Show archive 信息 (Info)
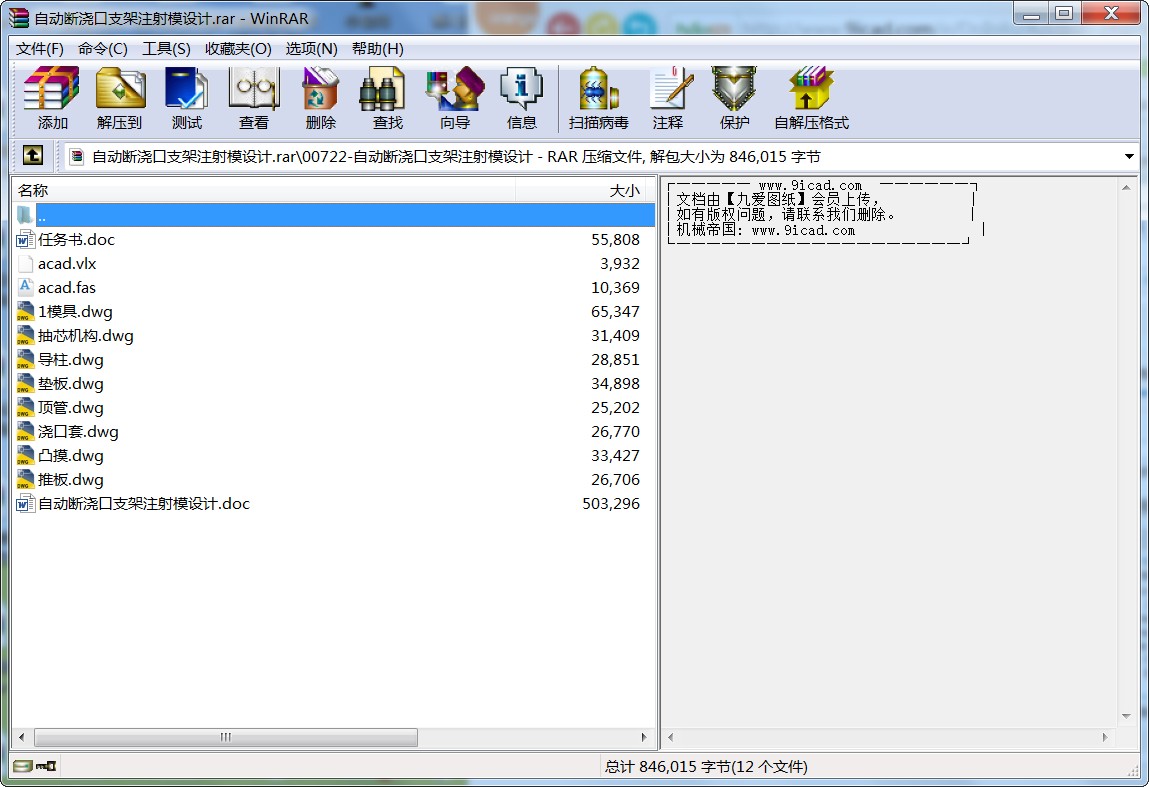This screenshot has height=787, width=1149. click(521, 99)
